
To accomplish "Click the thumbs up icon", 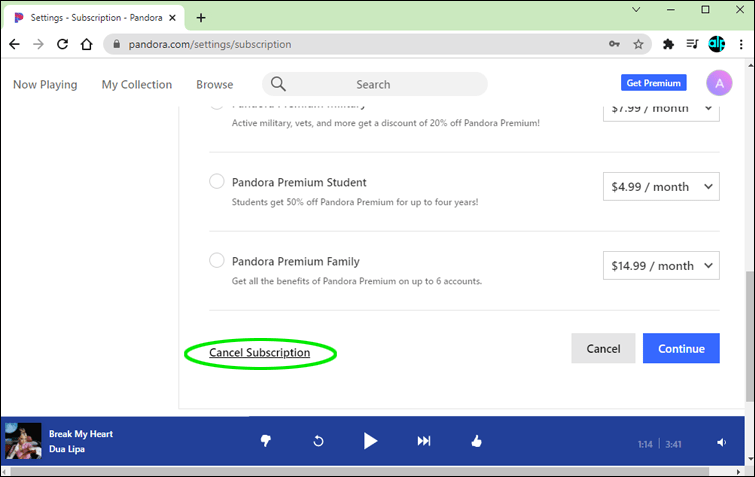I will (x=476, y=440).
